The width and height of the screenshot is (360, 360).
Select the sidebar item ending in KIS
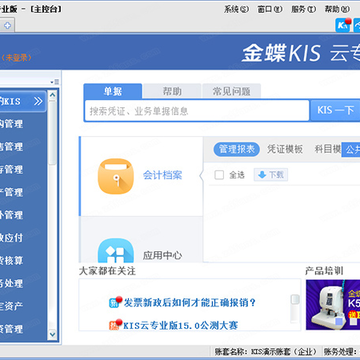23,101
